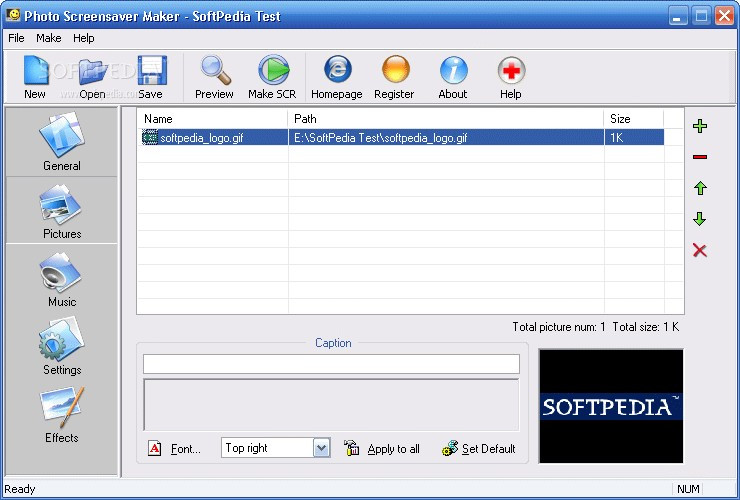Click the caption text input field
The width and height of the screenshot is (740, 500).
(x=331, y=364)
